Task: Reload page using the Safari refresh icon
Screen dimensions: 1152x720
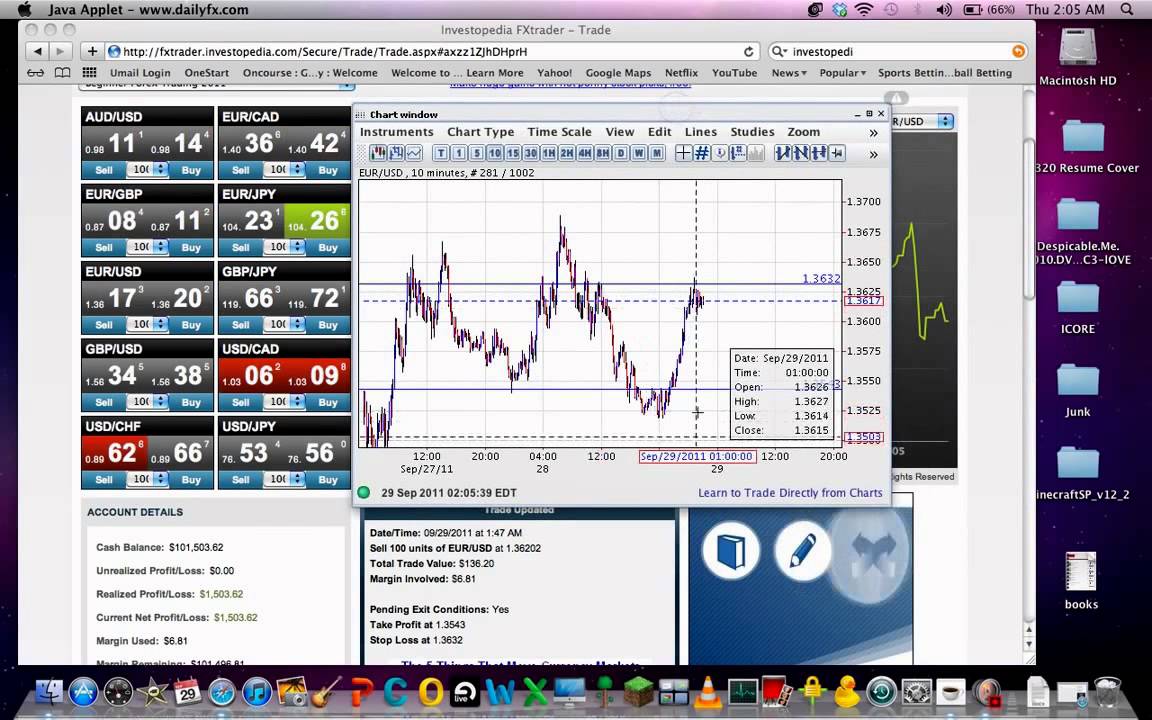Action: (748, 51)
